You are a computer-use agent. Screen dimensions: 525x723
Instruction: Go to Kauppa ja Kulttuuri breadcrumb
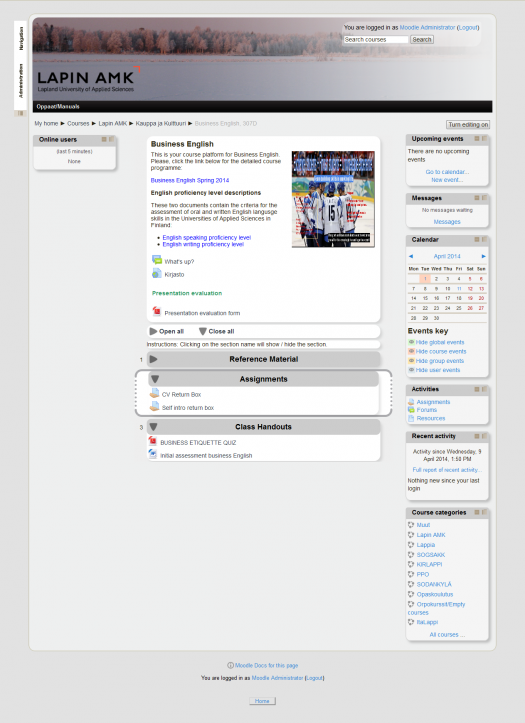161,124
